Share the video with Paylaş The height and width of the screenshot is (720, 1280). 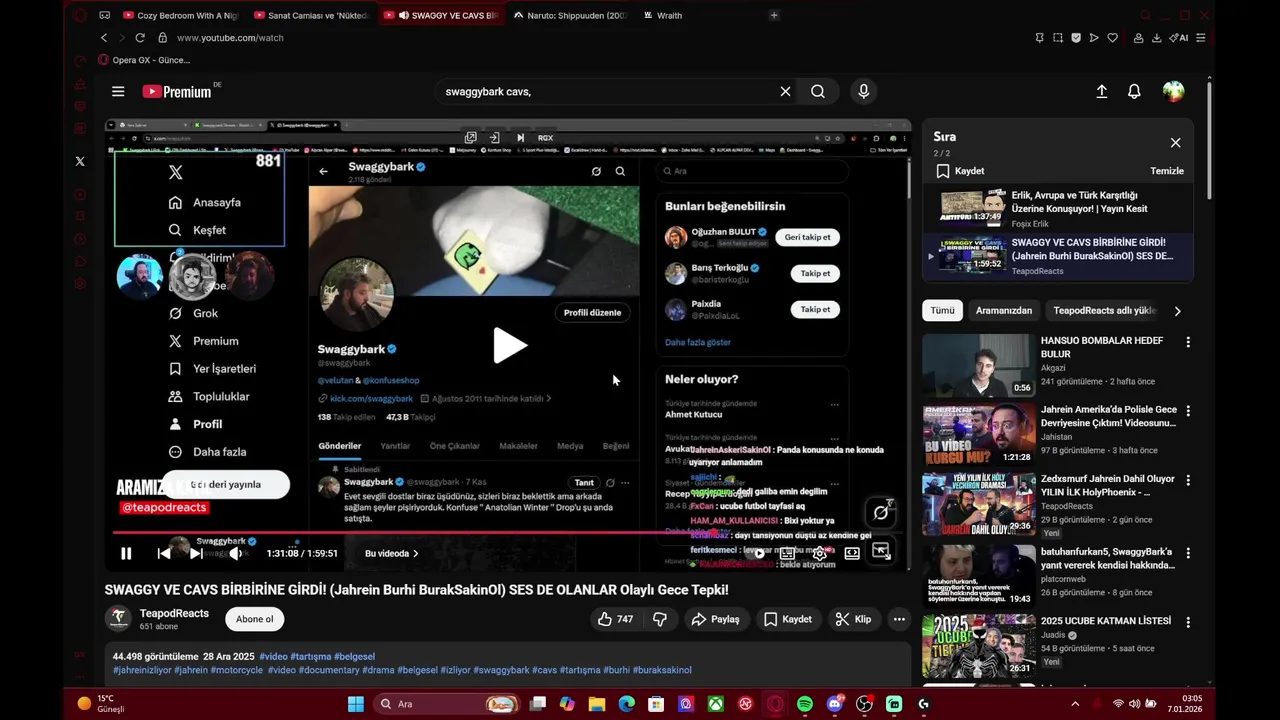(716, 619)
